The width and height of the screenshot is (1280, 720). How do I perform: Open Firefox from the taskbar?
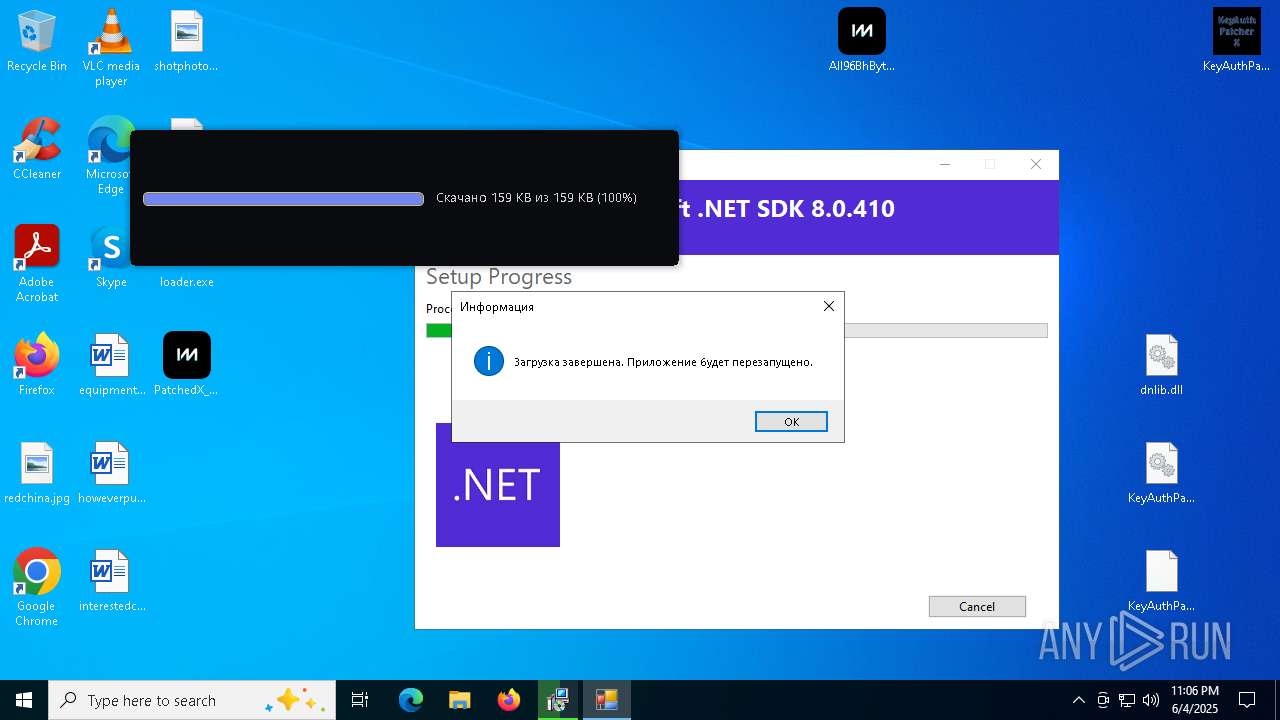pyautogui.click(x=508, y=700)
